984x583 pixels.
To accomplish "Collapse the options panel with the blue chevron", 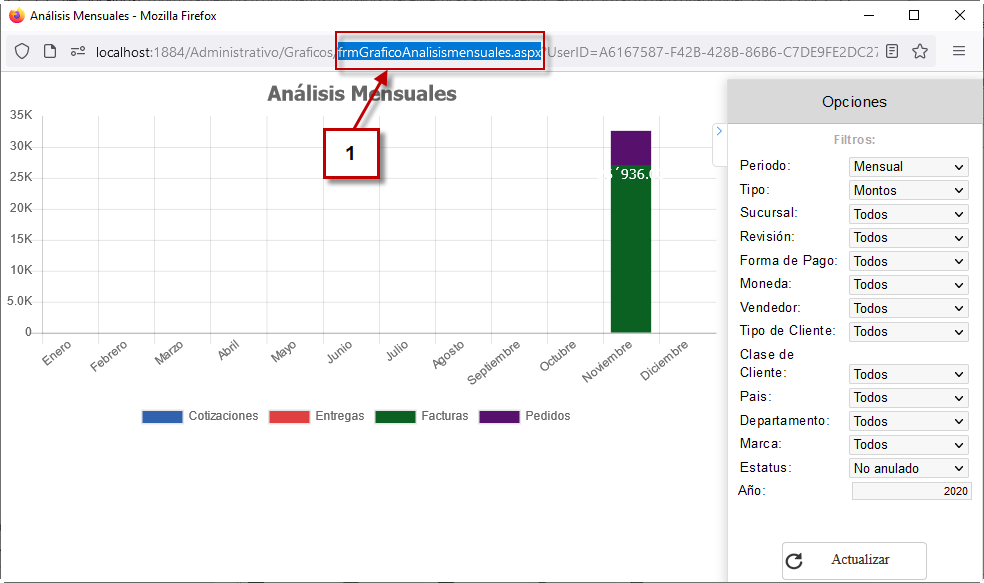I will pos(719,131).
